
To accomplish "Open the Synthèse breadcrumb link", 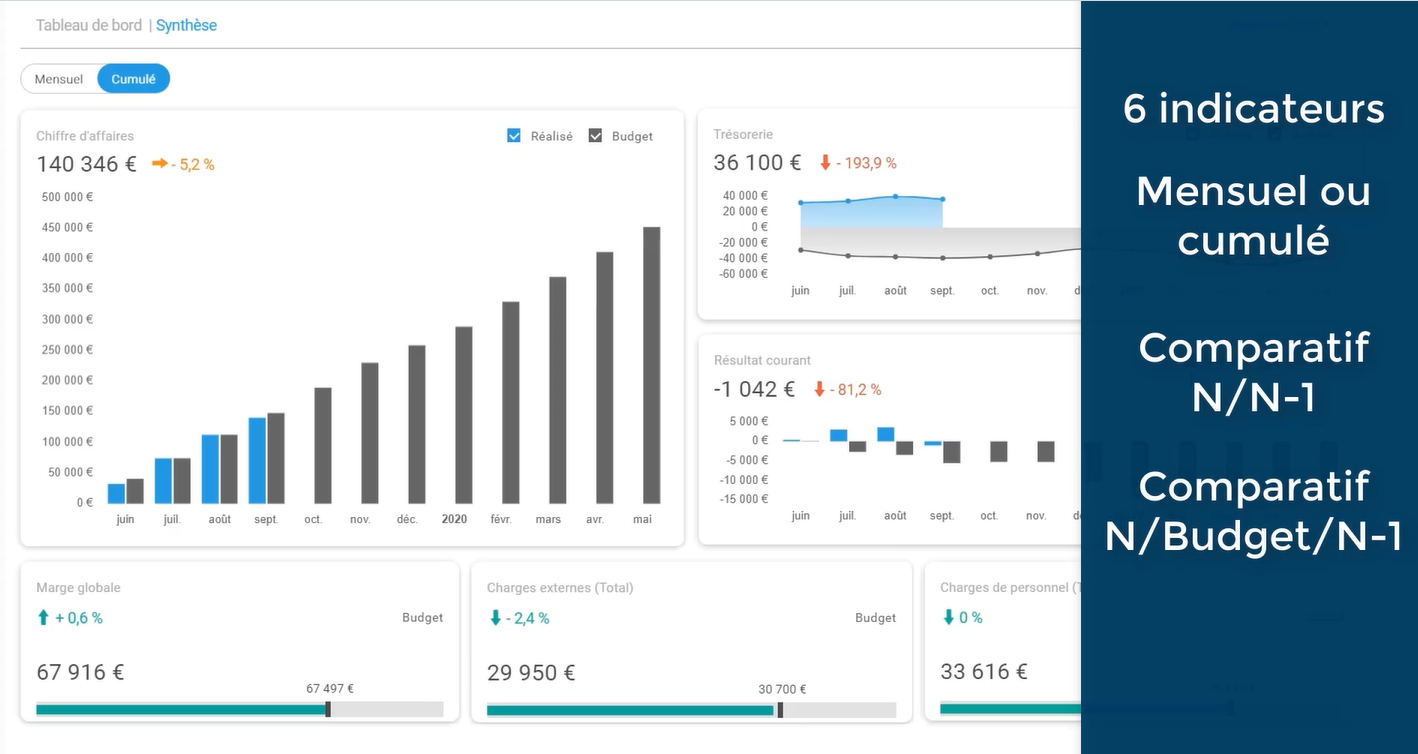I will (x=186, y=25).
